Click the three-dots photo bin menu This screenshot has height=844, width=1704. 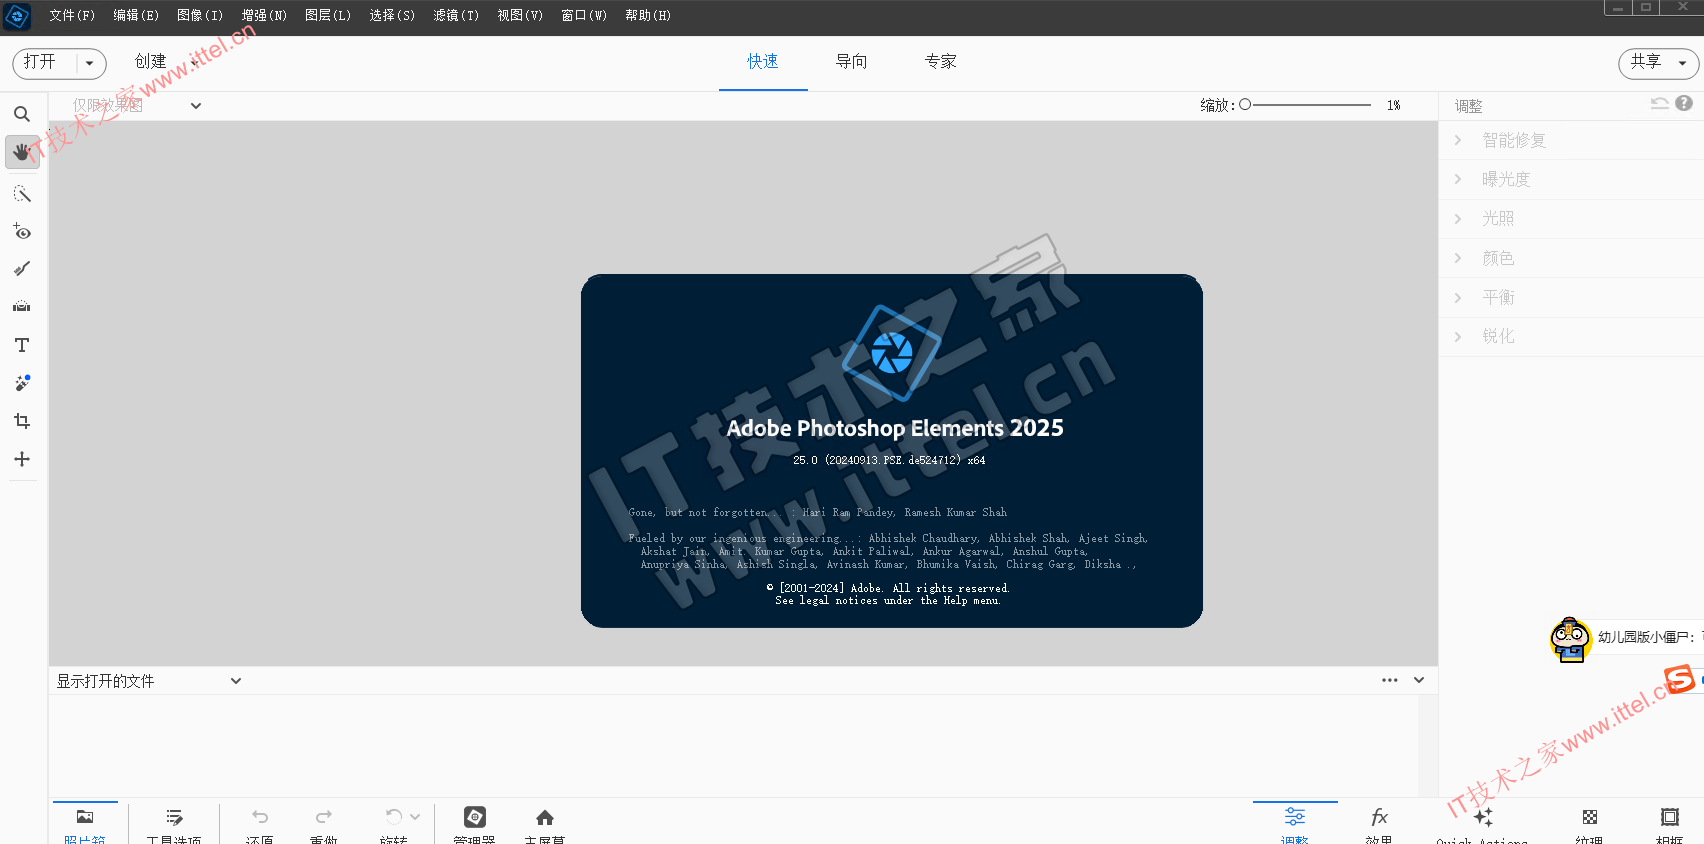pos(1390,680)
